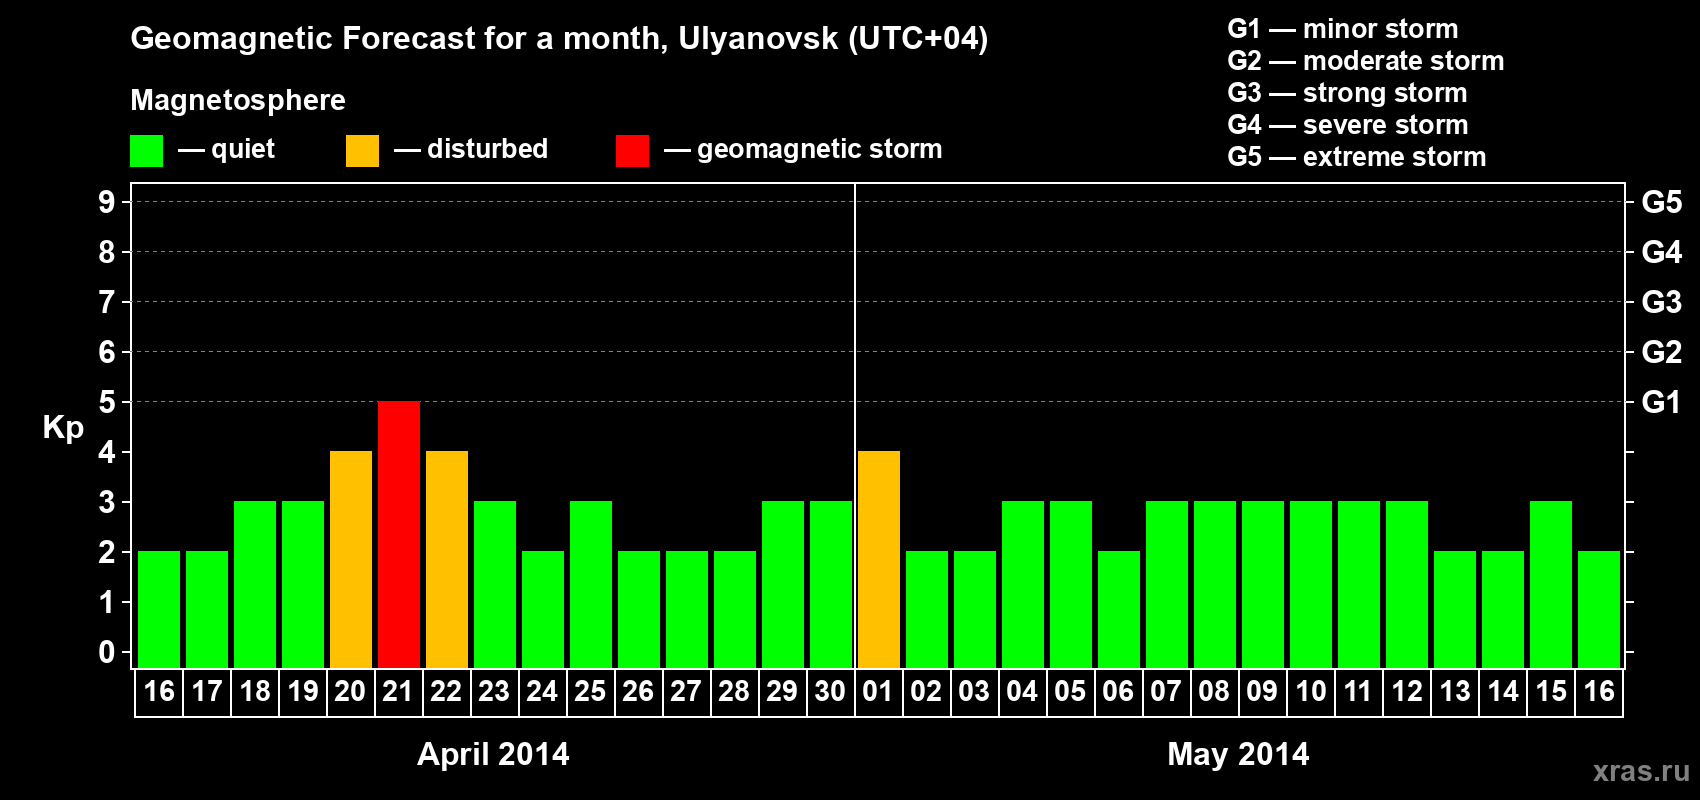Click date label 14 on the May axis
This screenshot has height=800, width=1700.
coord(1503,691)
